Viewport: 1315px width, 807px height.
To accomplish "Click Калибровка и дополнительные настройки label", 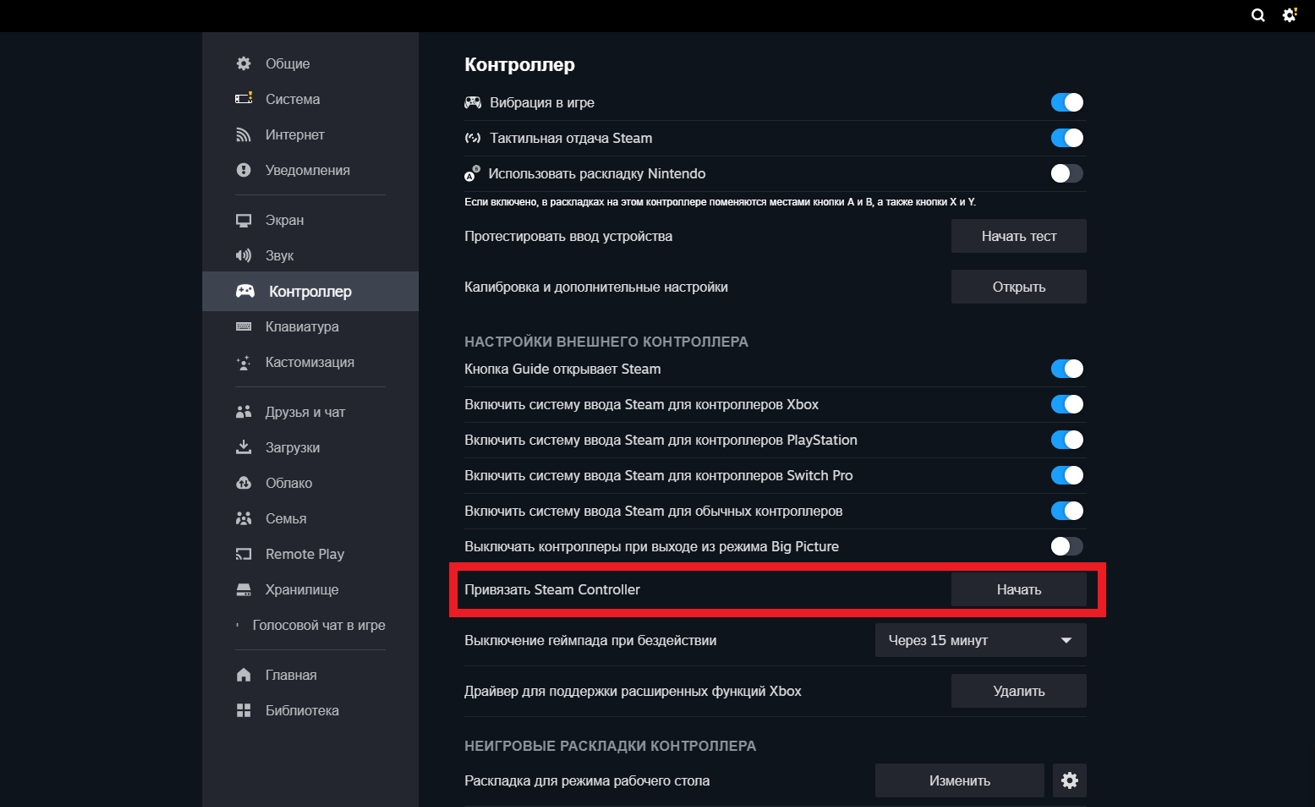I will (x=596, y=287).
